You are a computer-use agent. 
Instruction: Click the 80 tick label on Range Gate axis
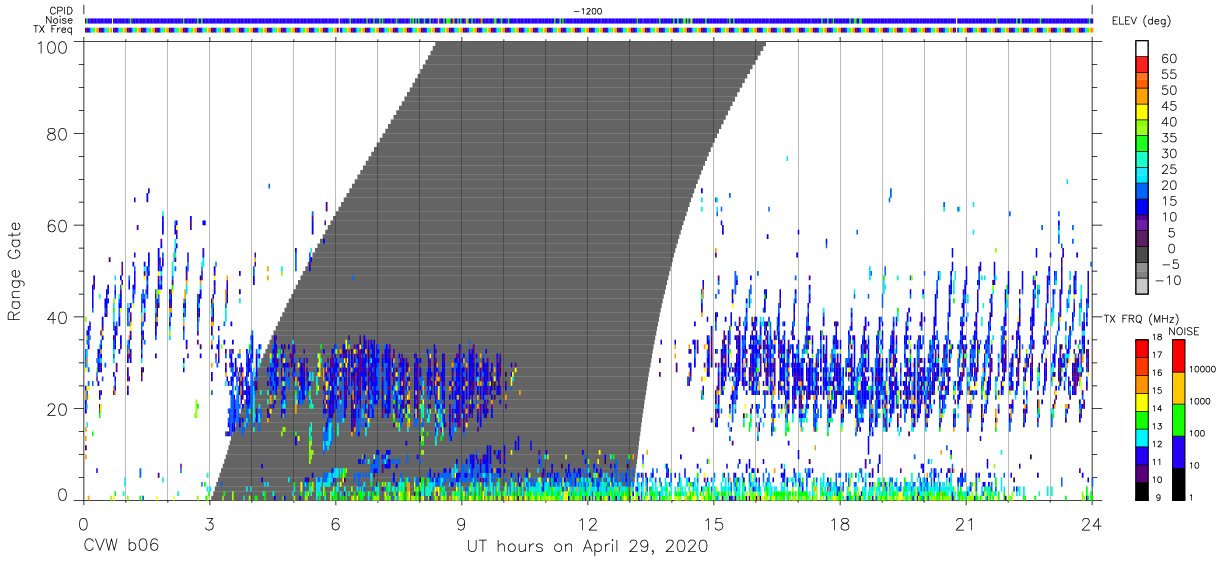coord(57,134)
